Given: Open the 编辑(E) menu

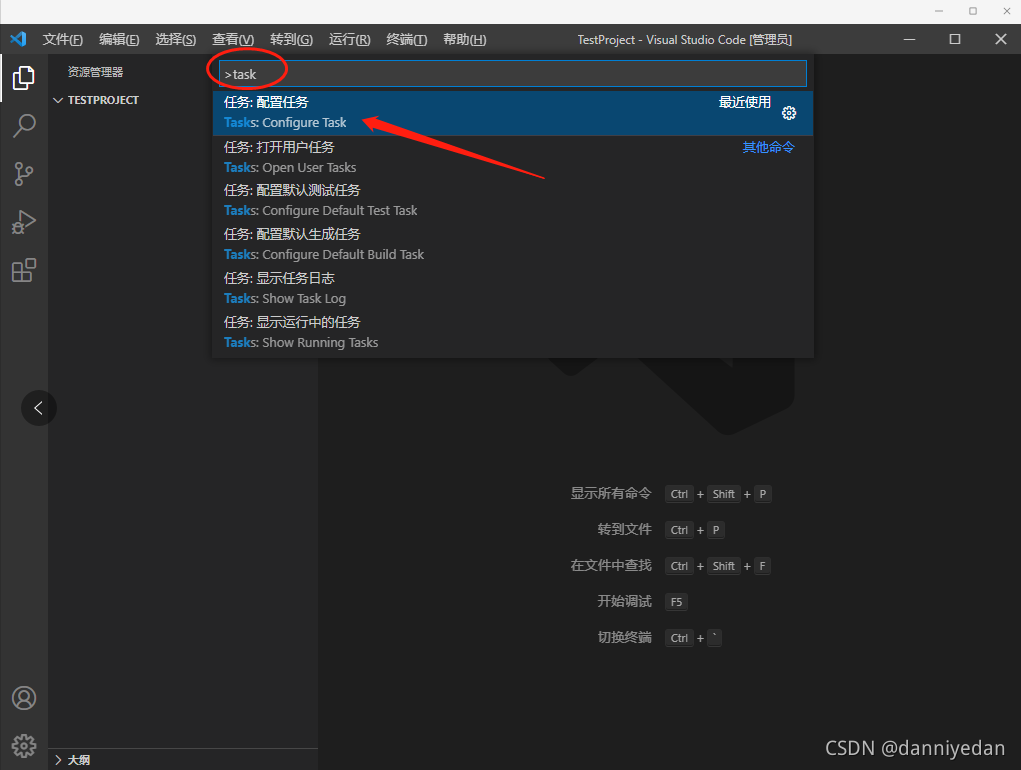Looking at the screenshot, I should 119,40.
